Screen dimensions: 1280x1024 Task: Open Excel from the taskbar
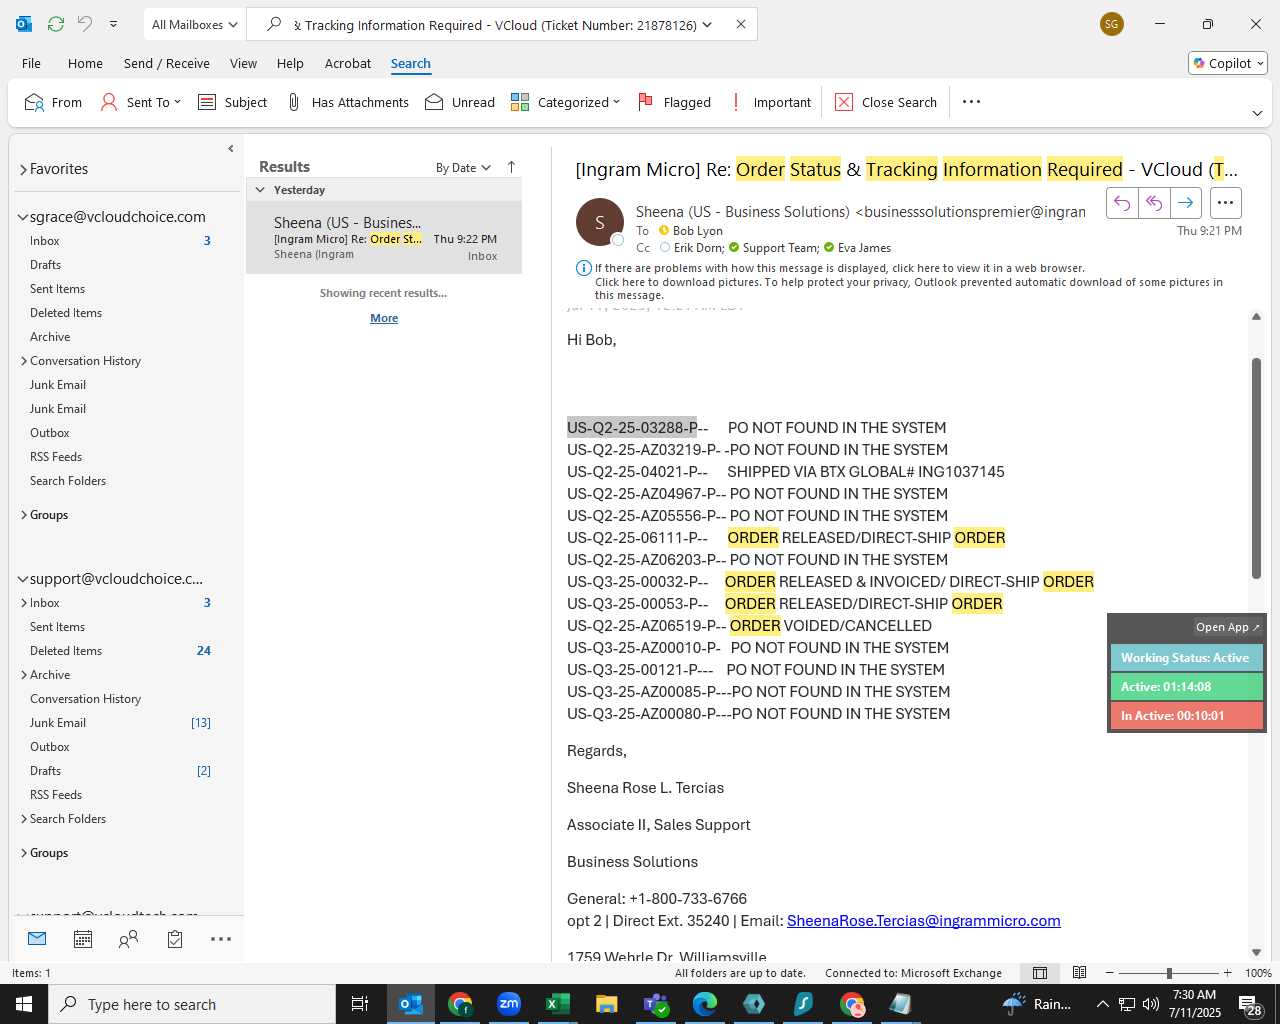tap(558, 1004)
